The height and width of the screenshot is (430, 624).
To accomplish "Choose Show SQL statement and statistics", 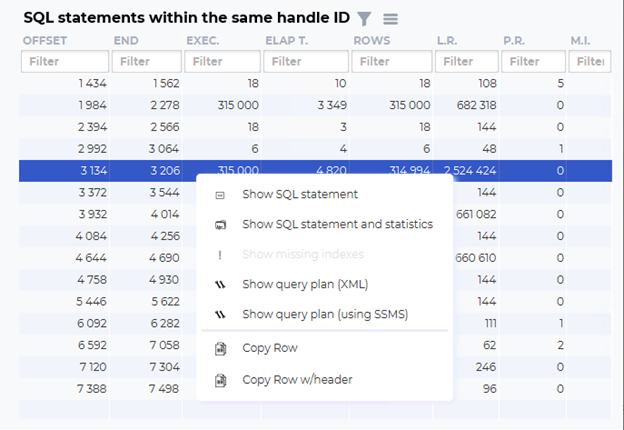I will point(337,224).
